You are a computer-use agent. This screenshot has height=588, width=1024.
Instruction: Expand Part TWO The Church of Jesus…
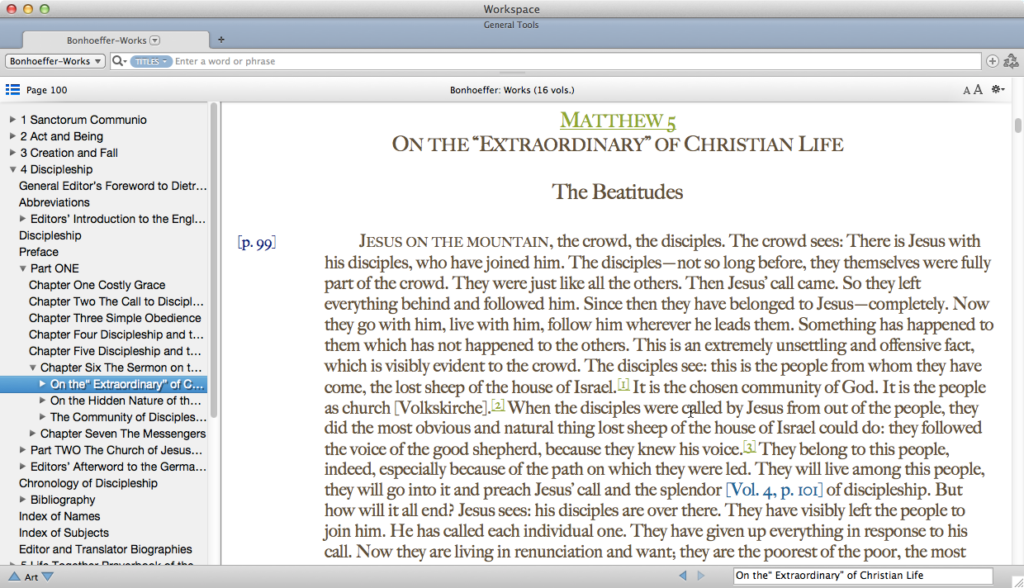22,449
